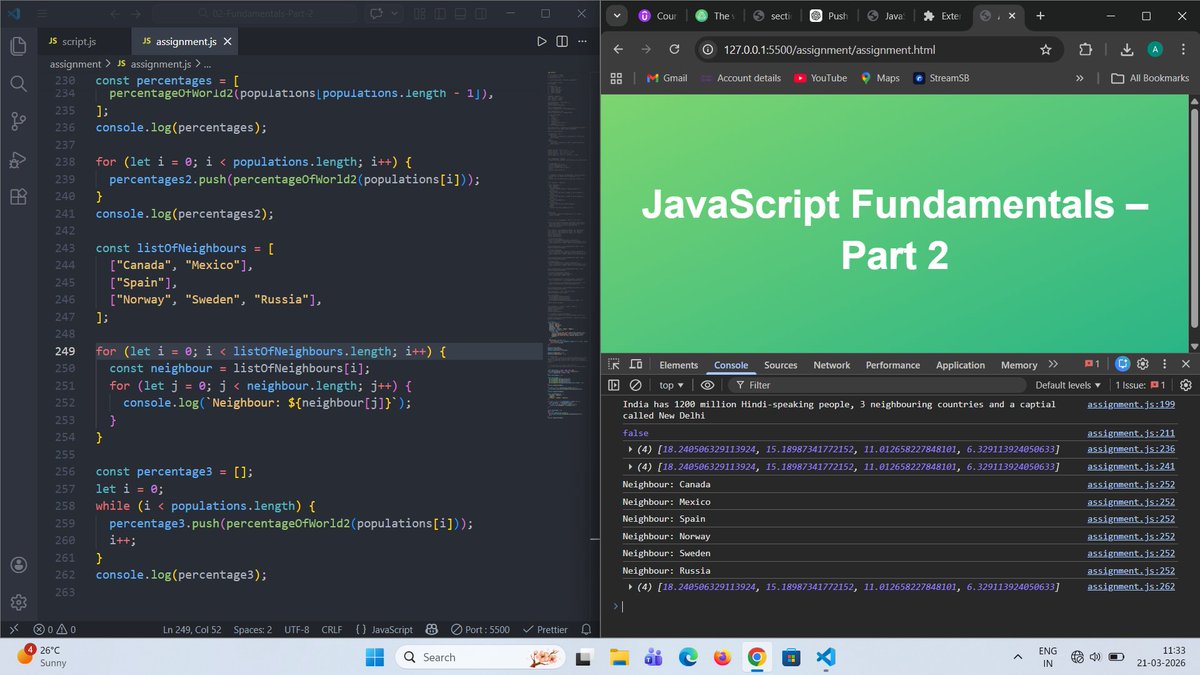The image size is (1200, 675).
Task: Switch to the Network DevTools tab
Action: point(832,365)
